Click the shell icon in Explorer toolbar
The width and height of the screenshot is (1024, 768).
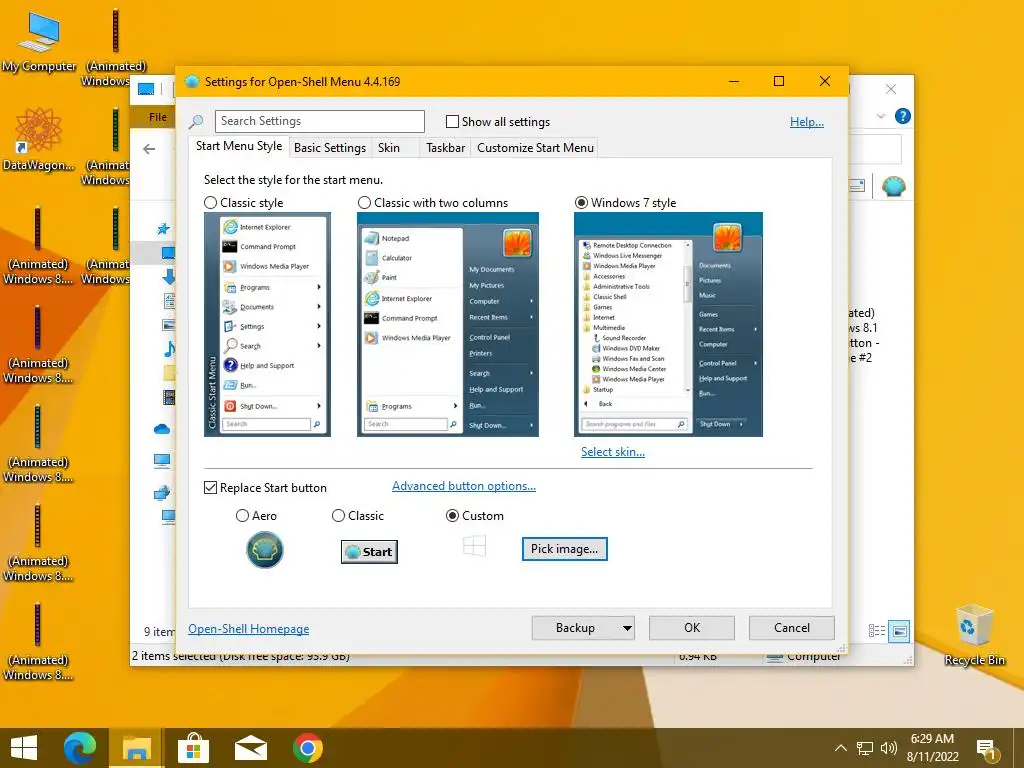tap(893, 187)
